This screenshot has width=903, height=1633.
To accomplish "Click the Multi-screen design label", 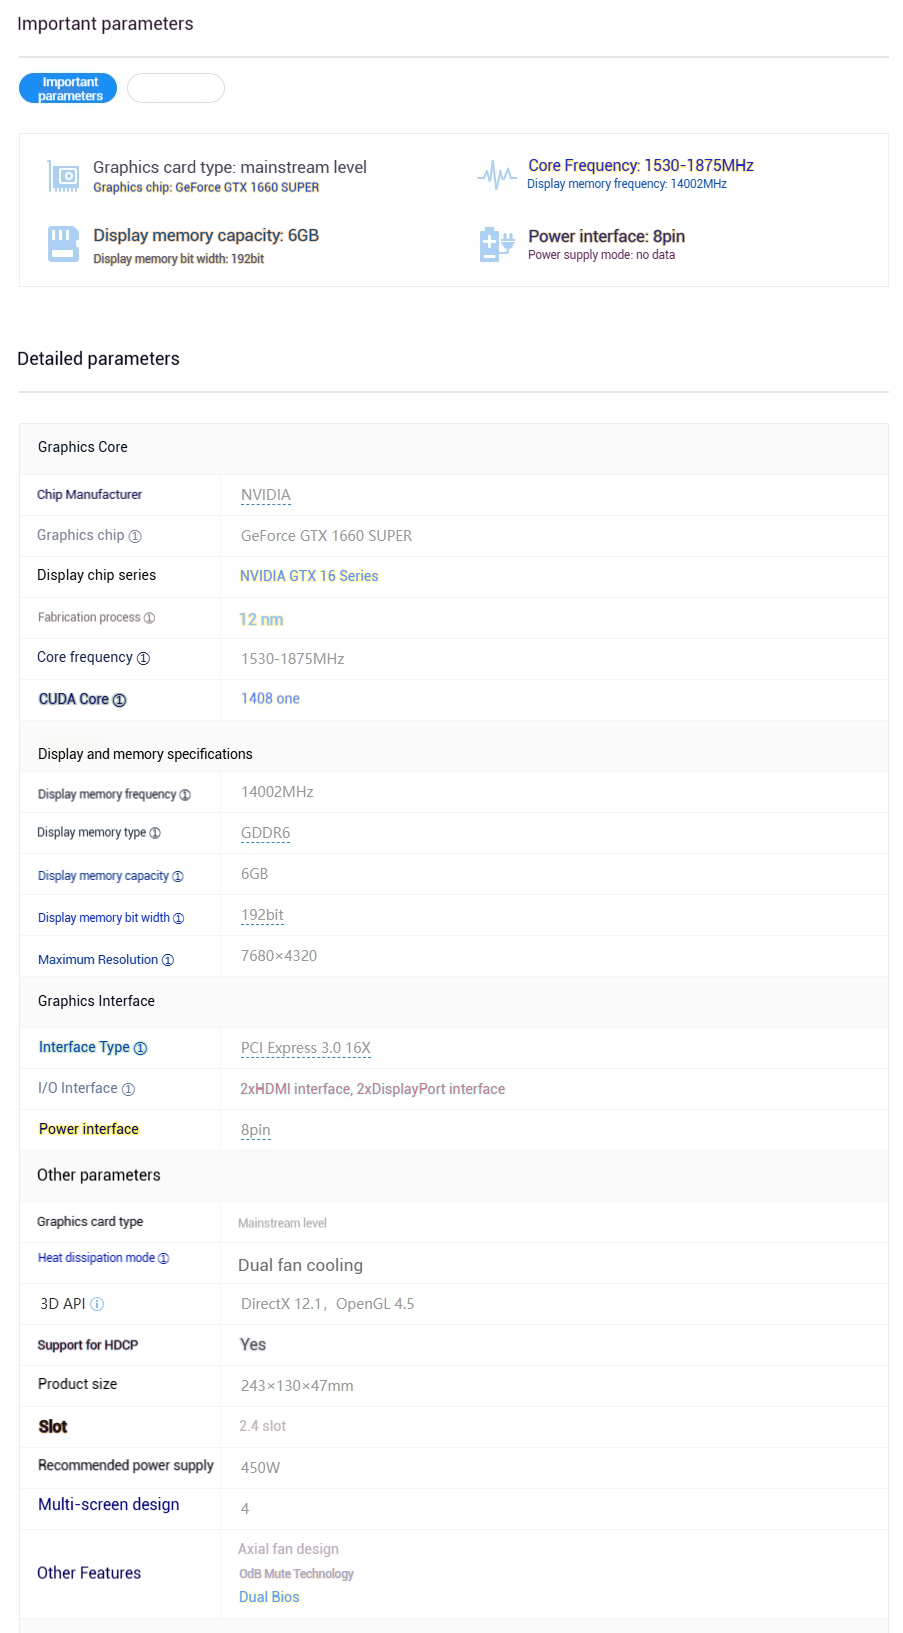I will pos(109,1505).
